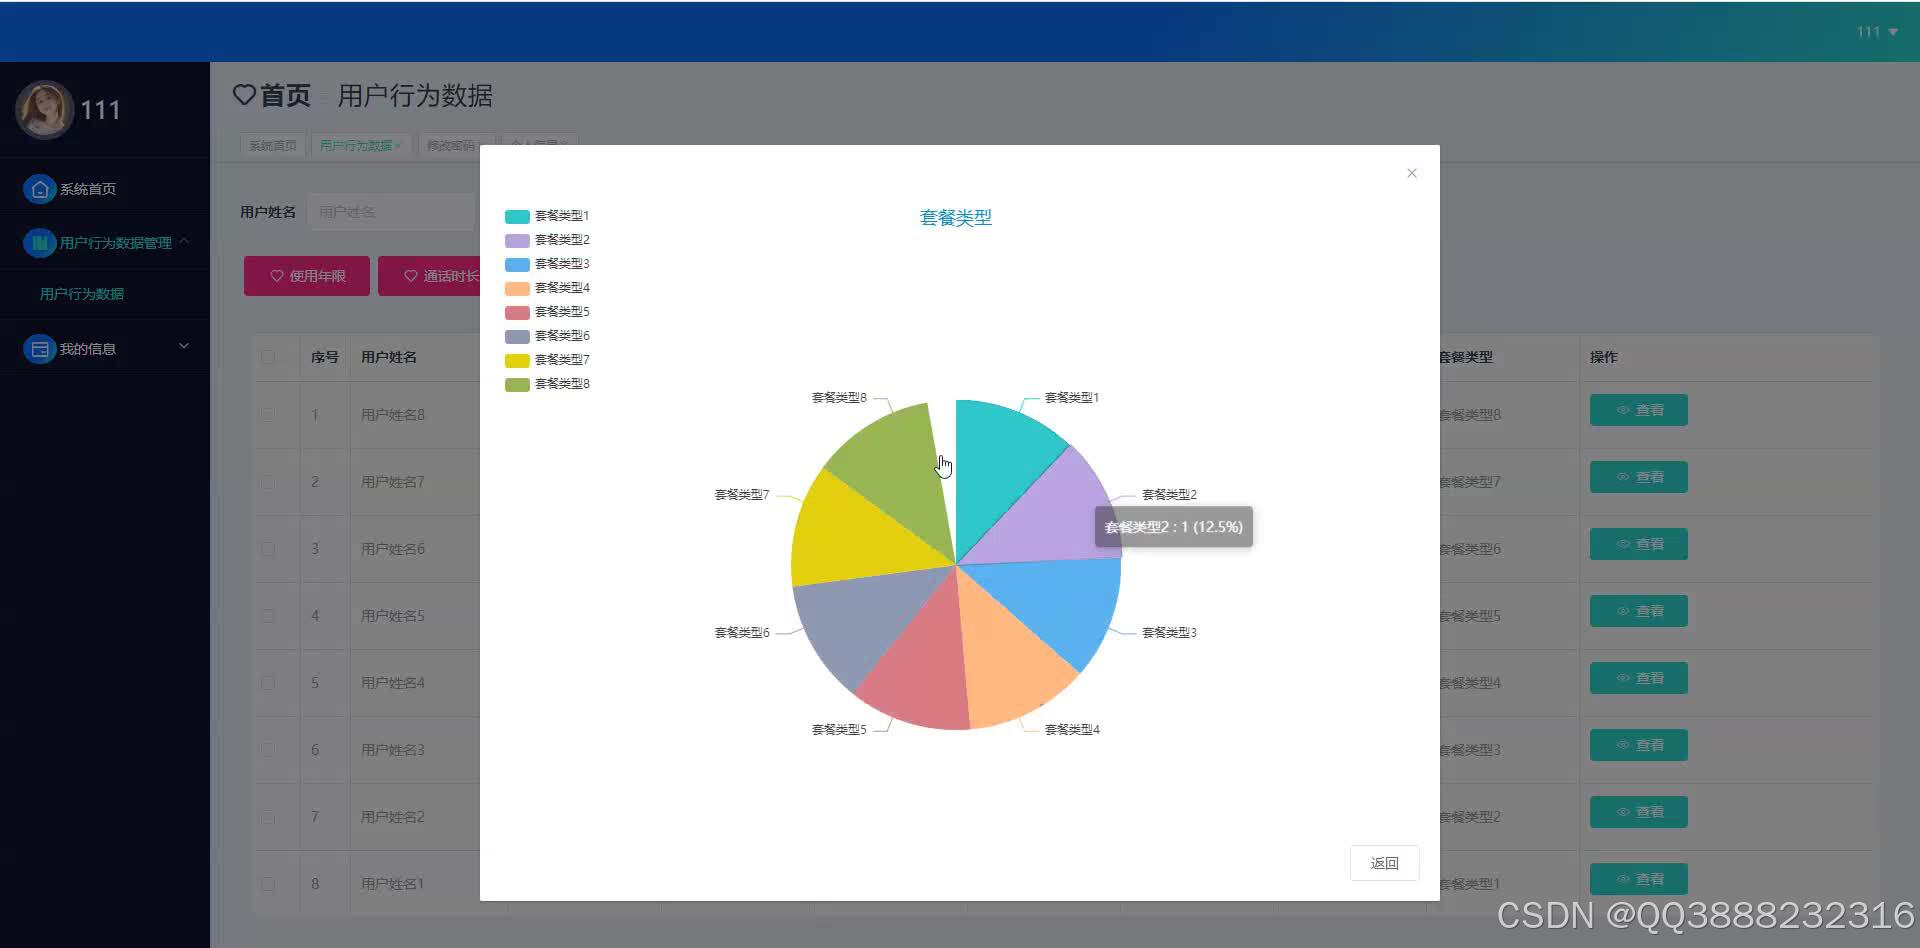Viewport: 1920px width, 948px height.
Task: Click the home icon beside 系统首页
Action: click(40, 188)
